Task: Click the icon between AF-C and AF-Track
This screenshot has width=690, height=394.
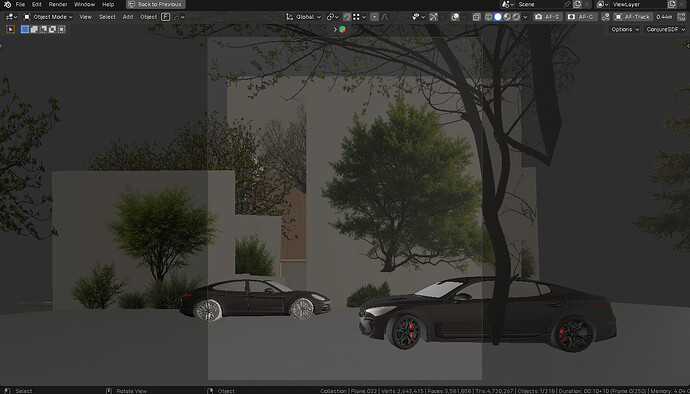Action: (x=606, y=17)
